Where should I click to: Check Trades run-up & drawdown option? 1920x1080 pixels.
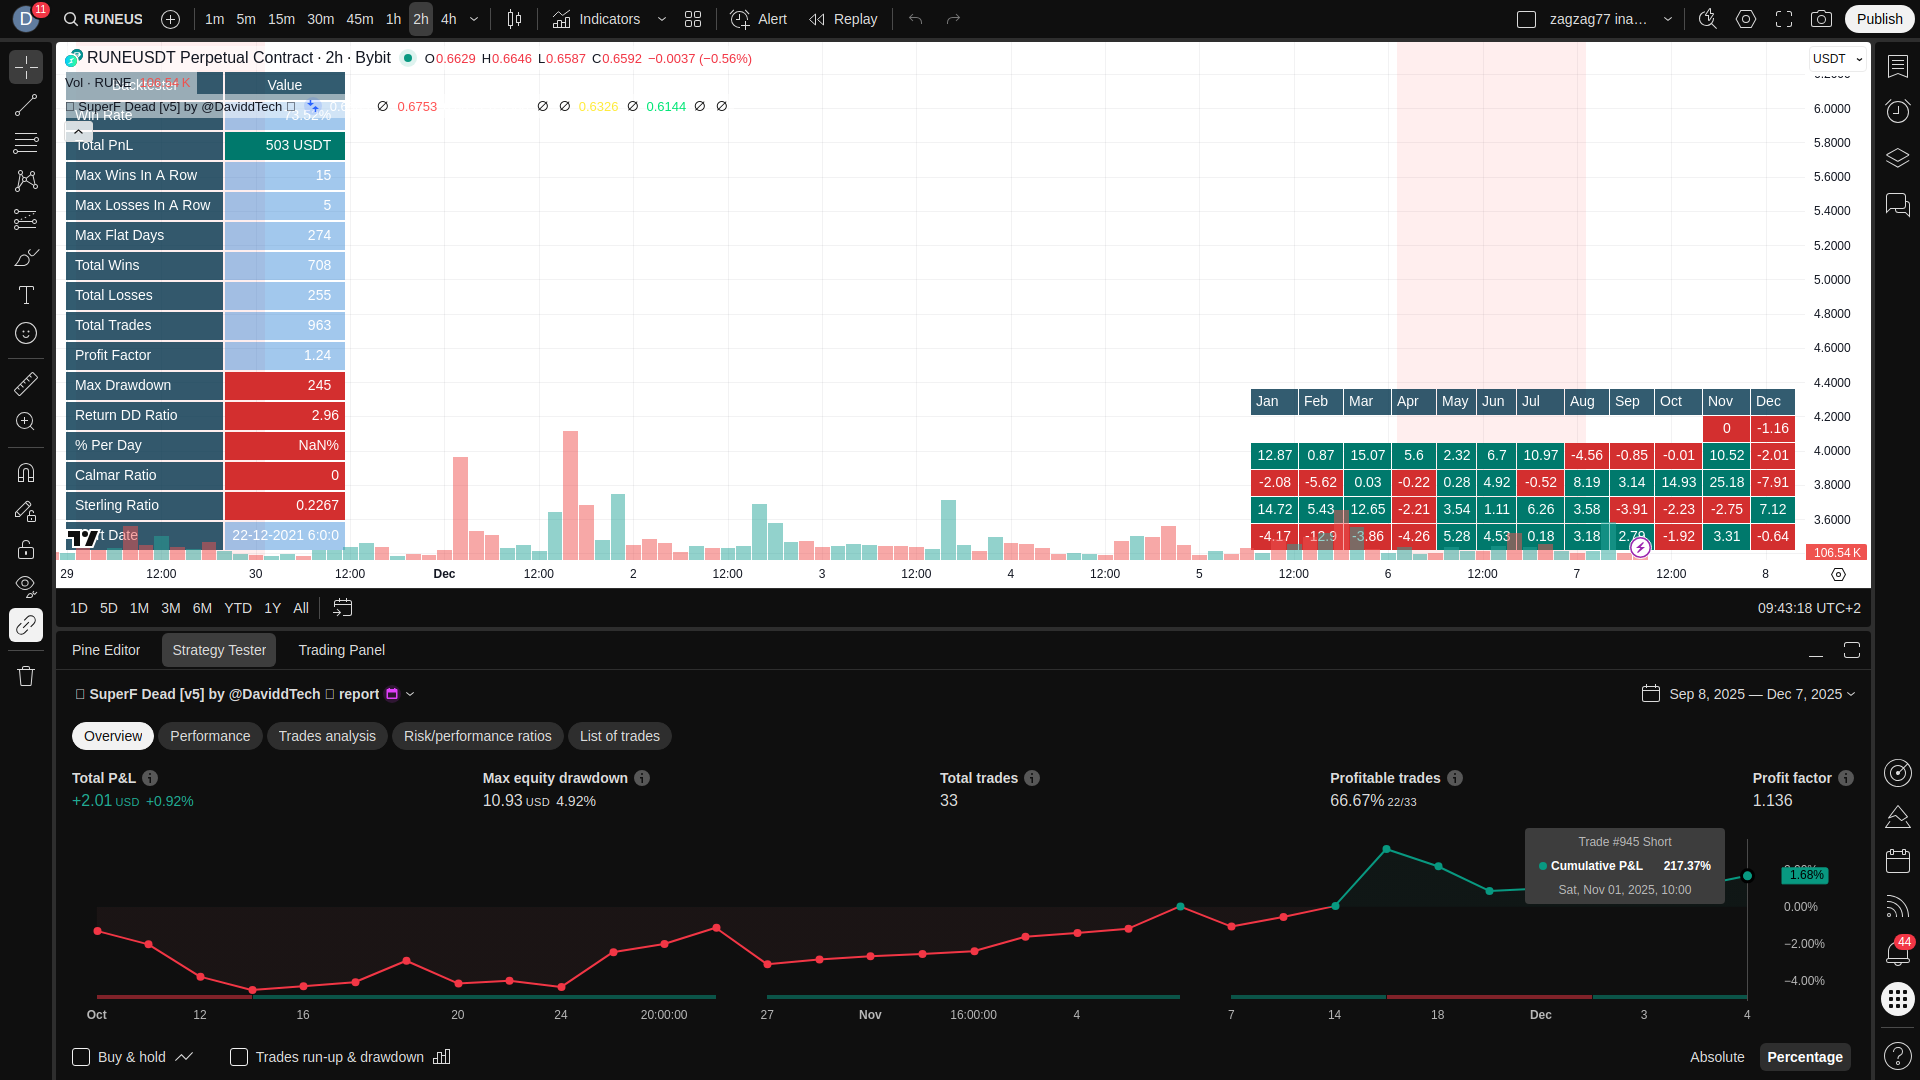239,1057
